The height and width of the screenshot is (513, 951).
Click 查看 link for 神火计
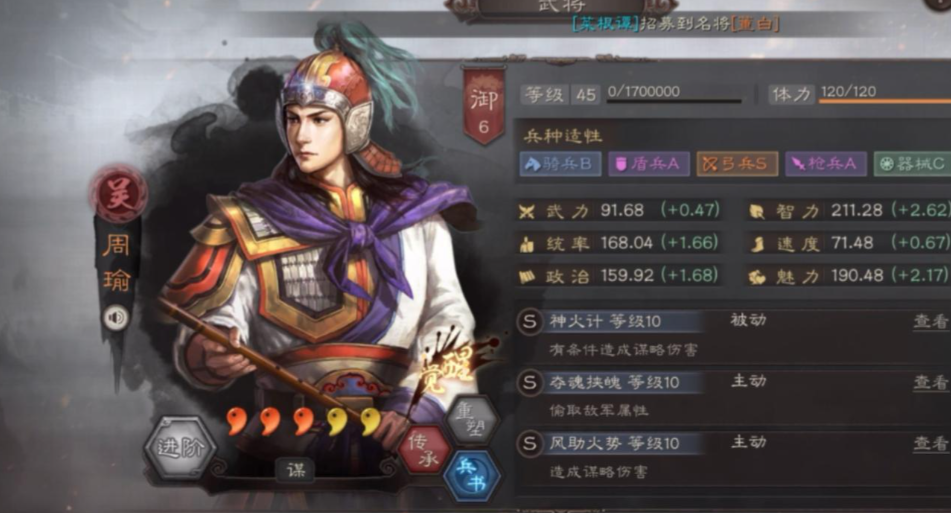click(930, 321)
